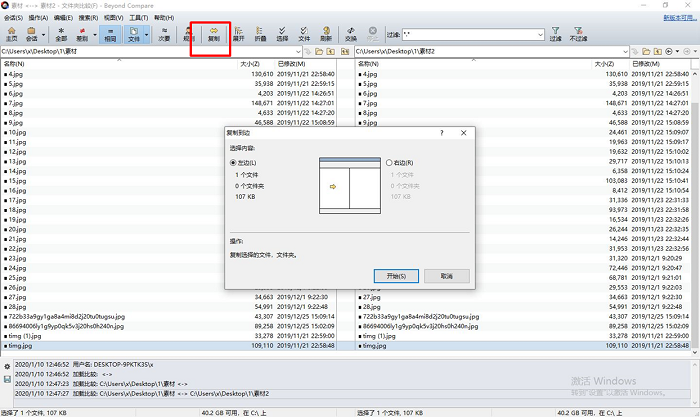The width and height of the screenshot is (700, 417).
Task: Click the 选择 (Select all) checkmark icon
Action: point(282,34)
